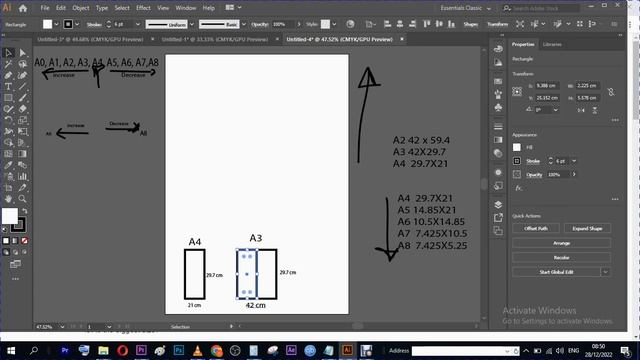Viewport: 640px width, 360px height.
Task: Switch to the Untitled-1 document tab
Action: point(215,39)
